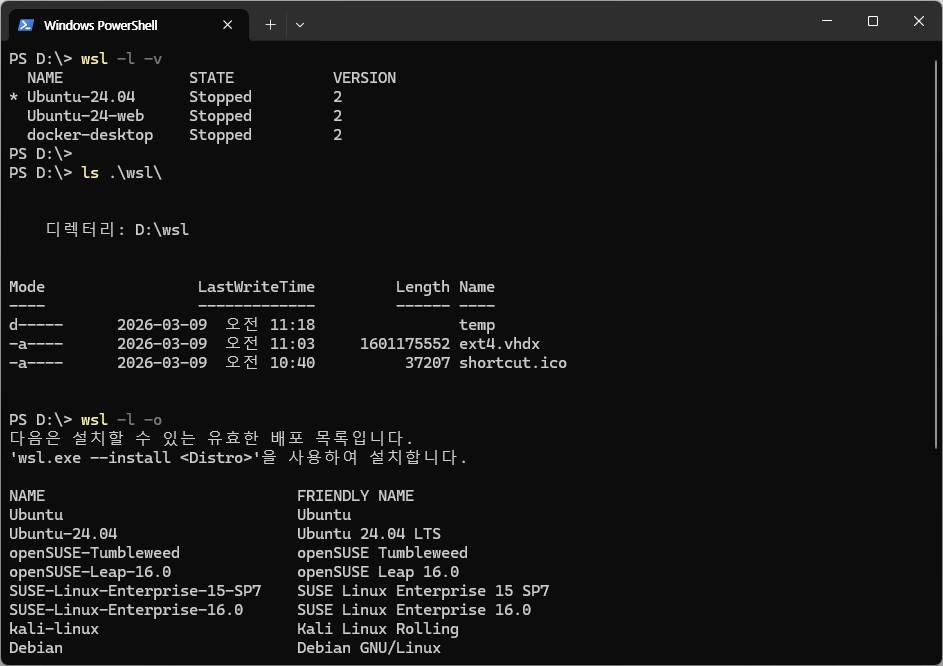Click the 'openSUSE-Leap-16.0' distro name
This screenshot has width=943, height=666.
pyautogui.click(x=90, y=572)
